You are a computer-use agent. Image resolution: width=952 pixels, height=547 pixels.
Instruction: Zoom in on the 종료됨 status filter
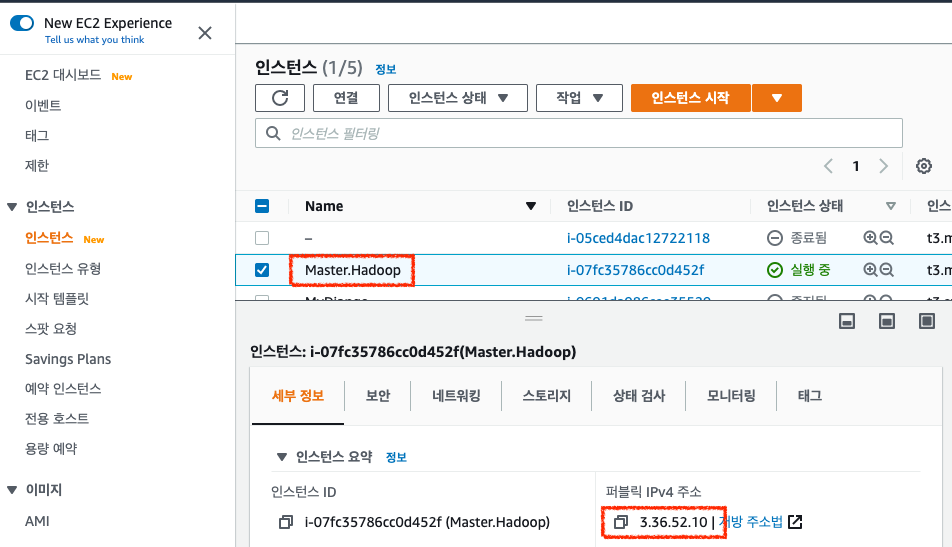pos(870,238)
